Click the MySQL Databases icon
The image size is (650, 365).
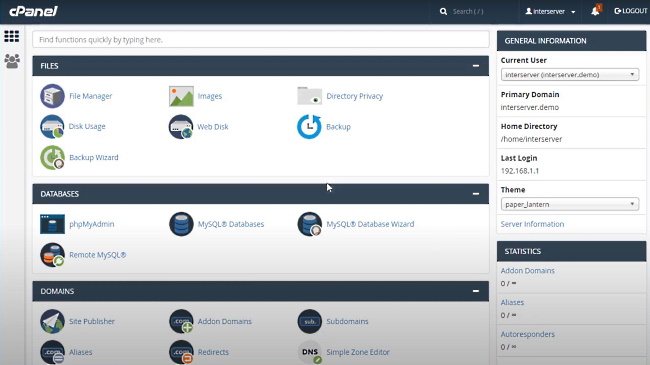pos(181,224)
